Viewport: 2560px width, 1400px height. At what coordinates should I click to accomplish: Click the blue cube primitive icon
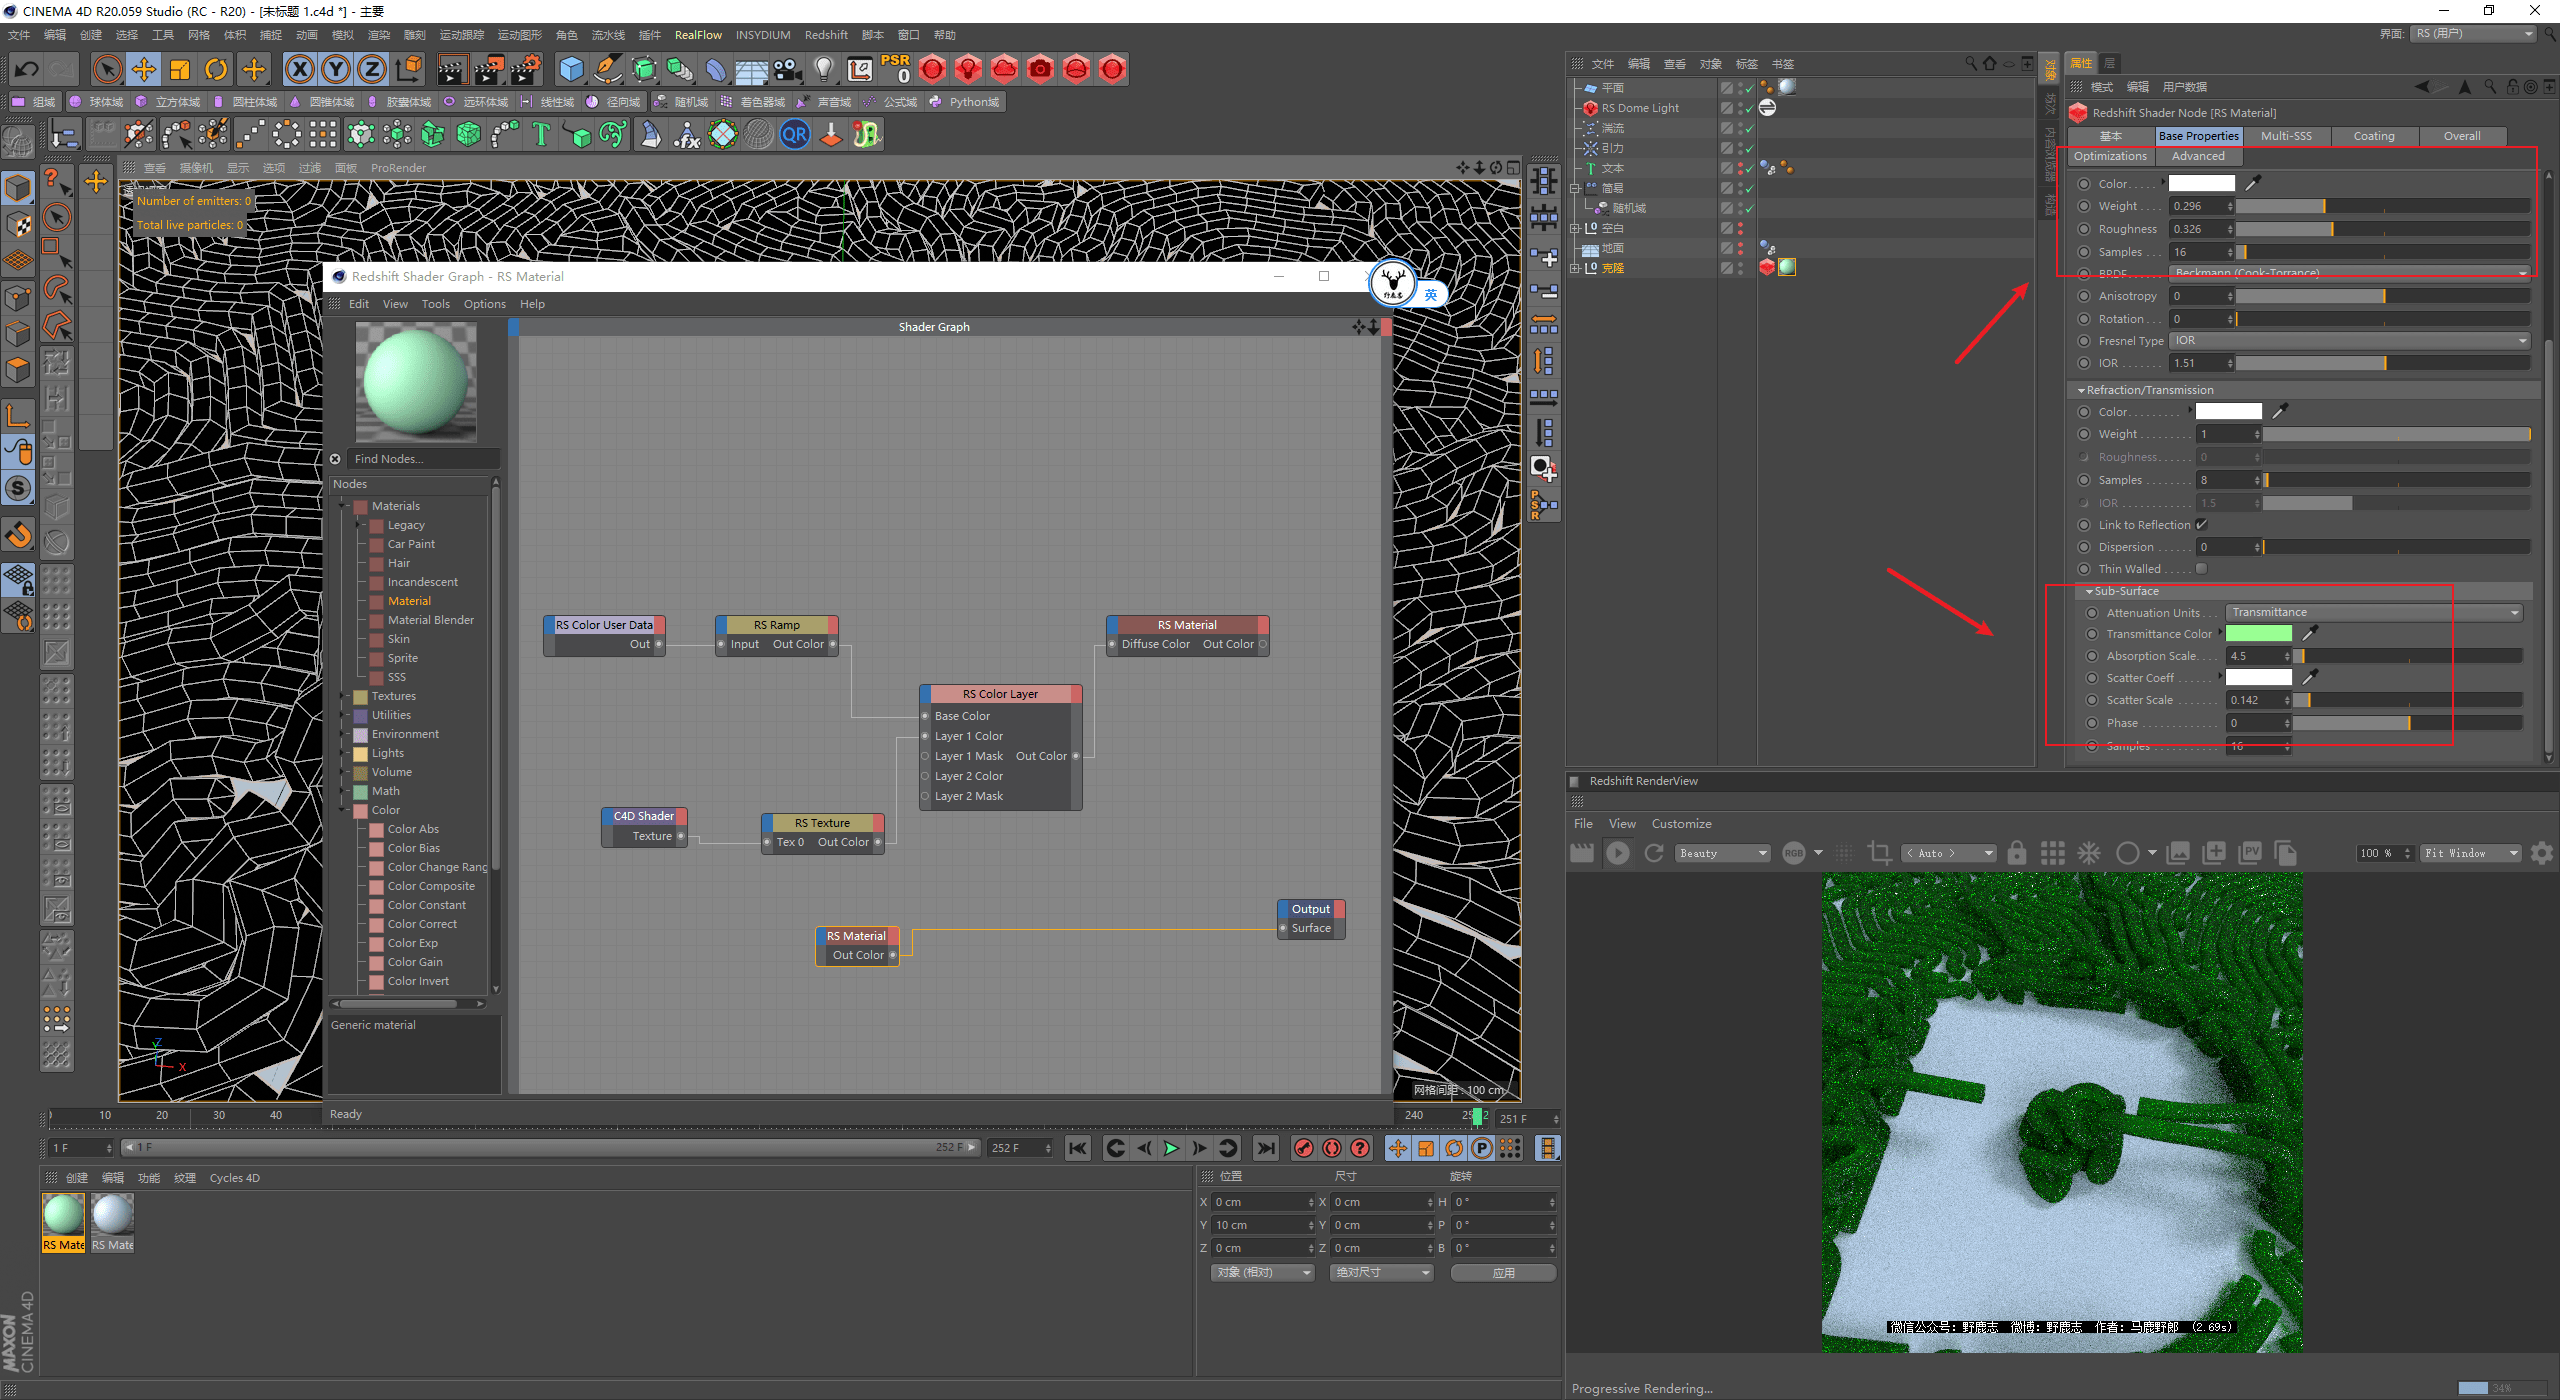[571, 69]
